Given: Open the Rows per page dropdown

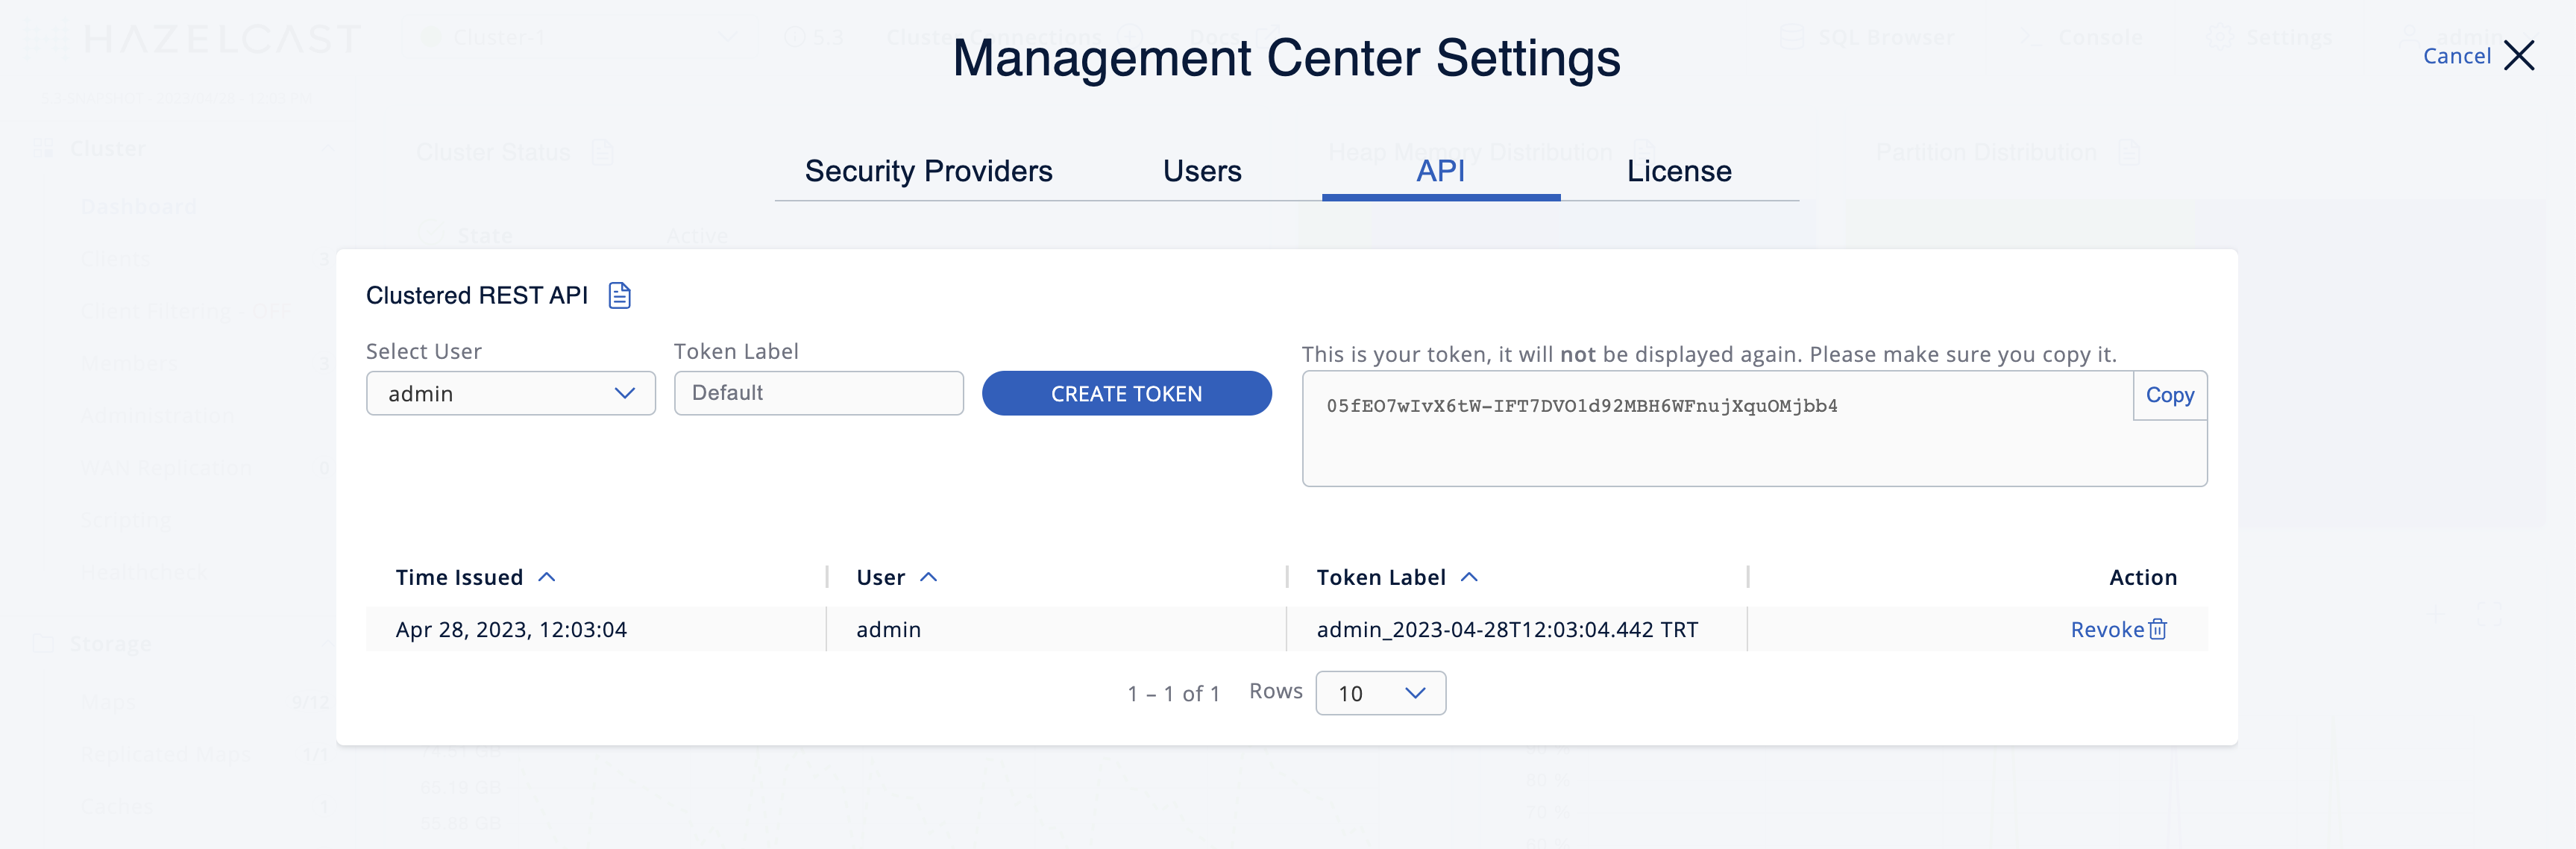Looking at the screenshot, I should (1380, 693).
